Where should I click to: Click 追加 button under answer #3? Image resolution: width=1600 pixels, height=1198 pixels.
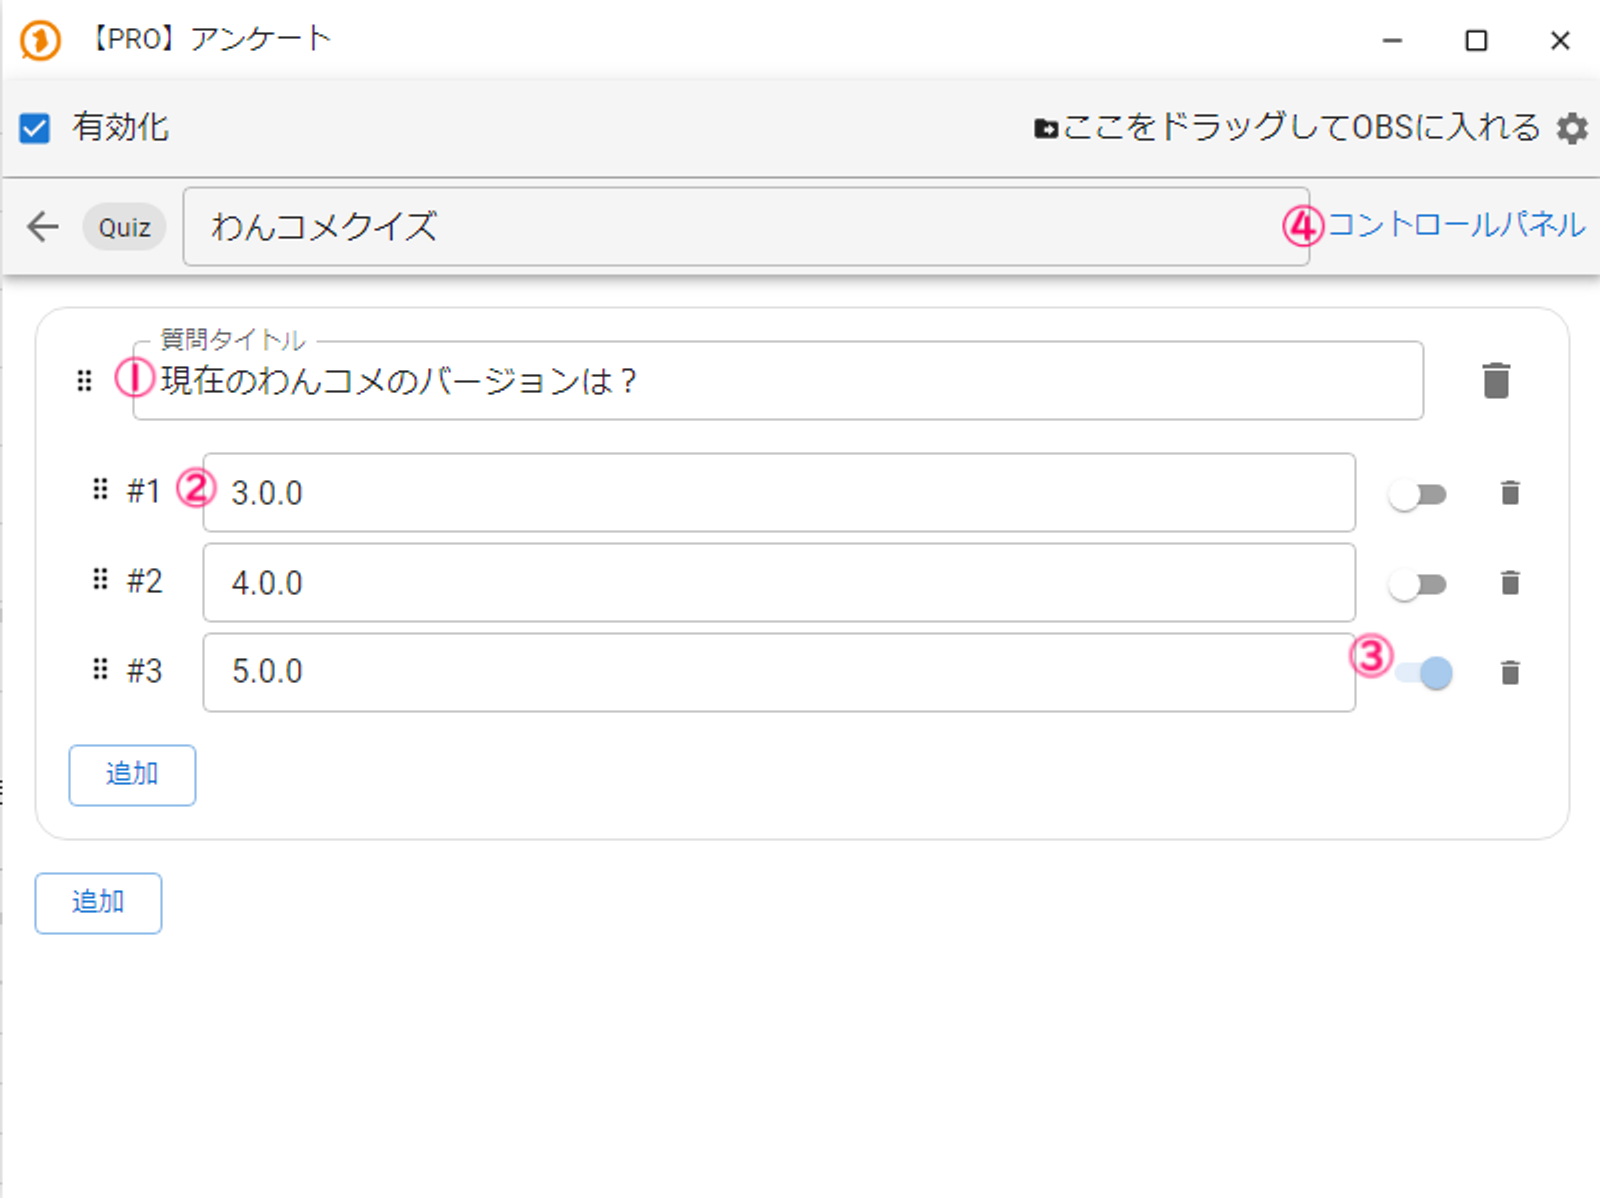click(x=132, y=775)
